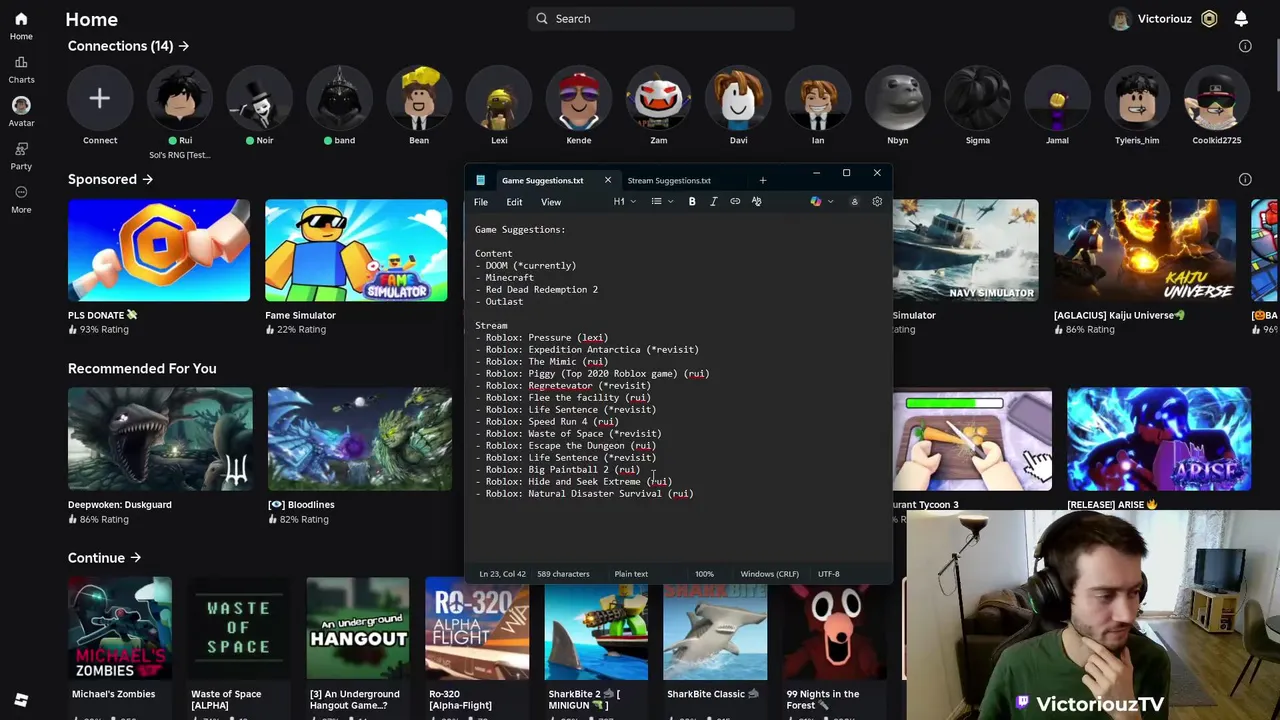The width and height of the screenshot is (1280, 720).
Task: Open PLS DONATE game thumbnail
Action: click(x=159, y=250)
